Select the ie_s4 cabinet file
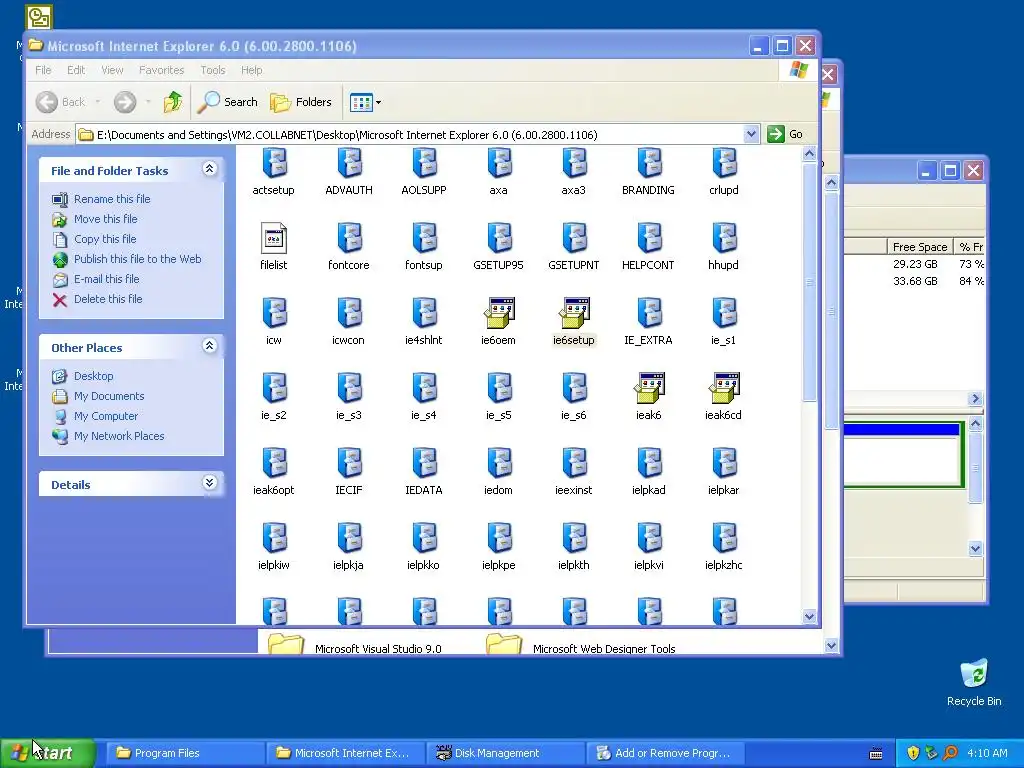Image resolution: width=1024 pixels, height=768 pixels. [424, 396]
